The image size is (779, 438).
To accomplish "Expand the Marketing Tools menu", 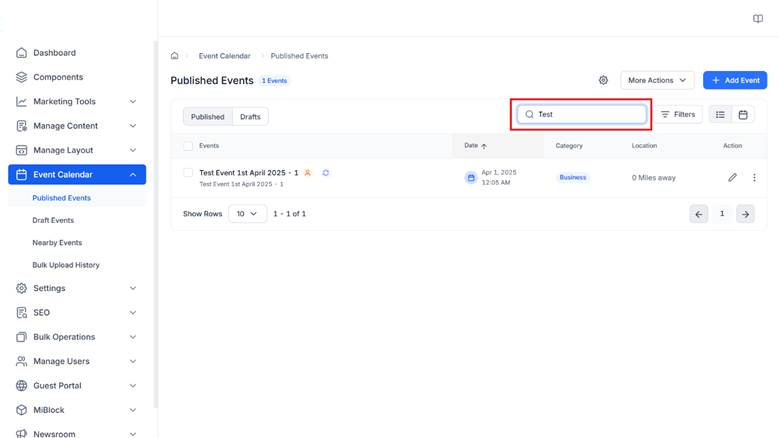I will (x=133, y=101).
